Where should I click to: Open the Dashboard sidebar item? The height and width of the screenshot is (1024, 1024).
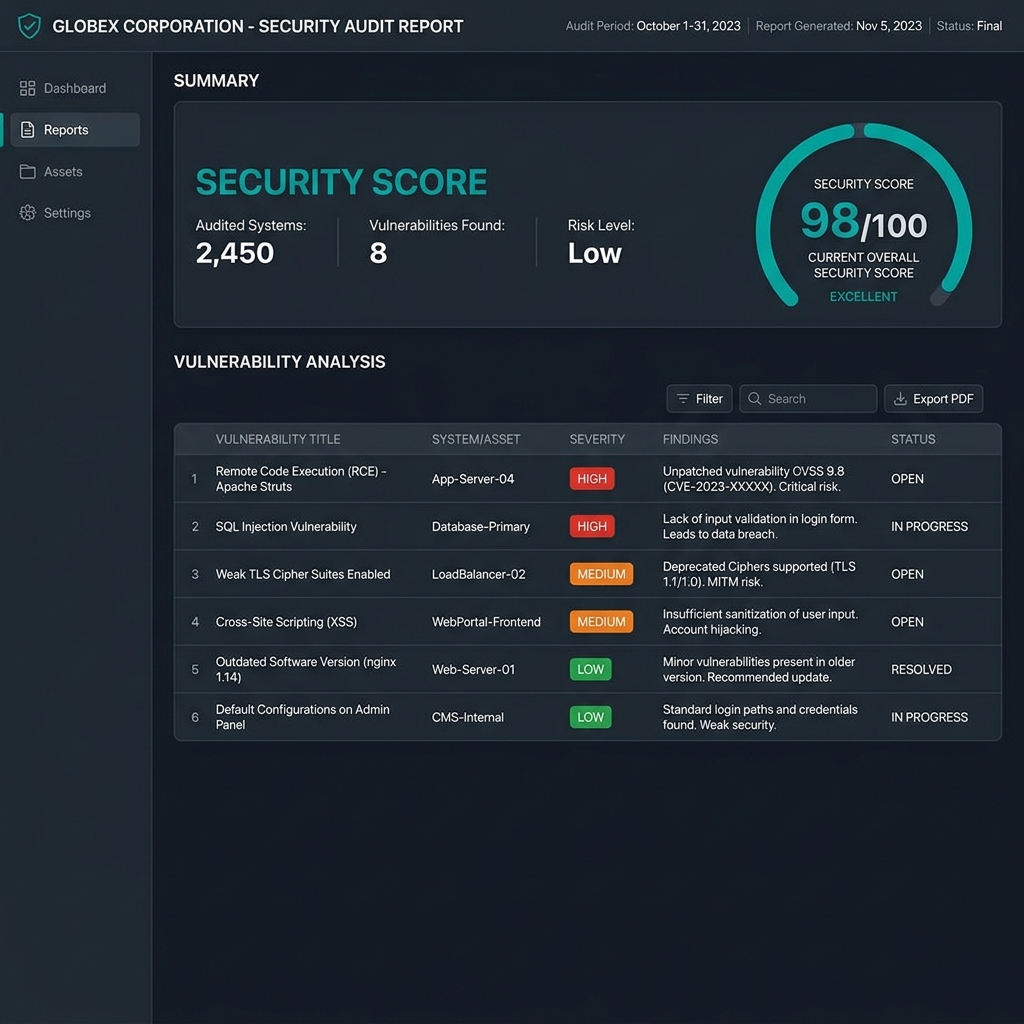pos(75,88)
